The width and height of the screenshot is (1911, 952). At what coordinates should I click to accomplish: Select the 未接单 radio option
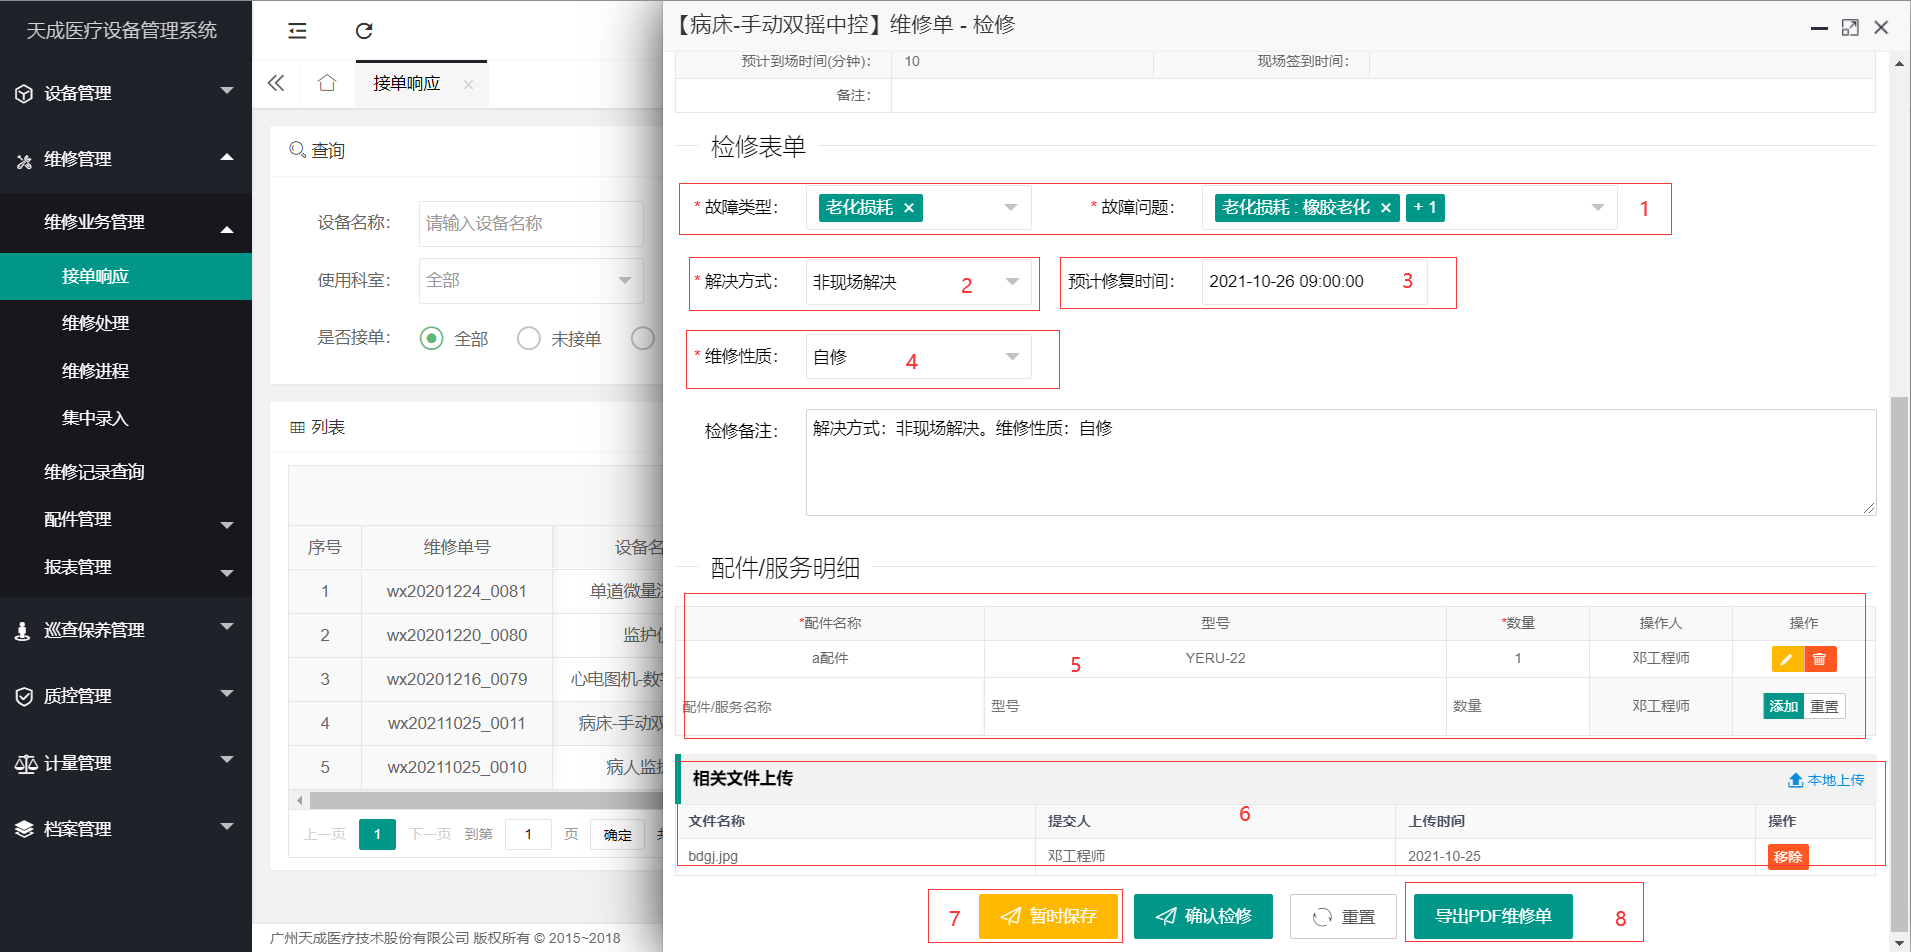(x=529, y=339)
